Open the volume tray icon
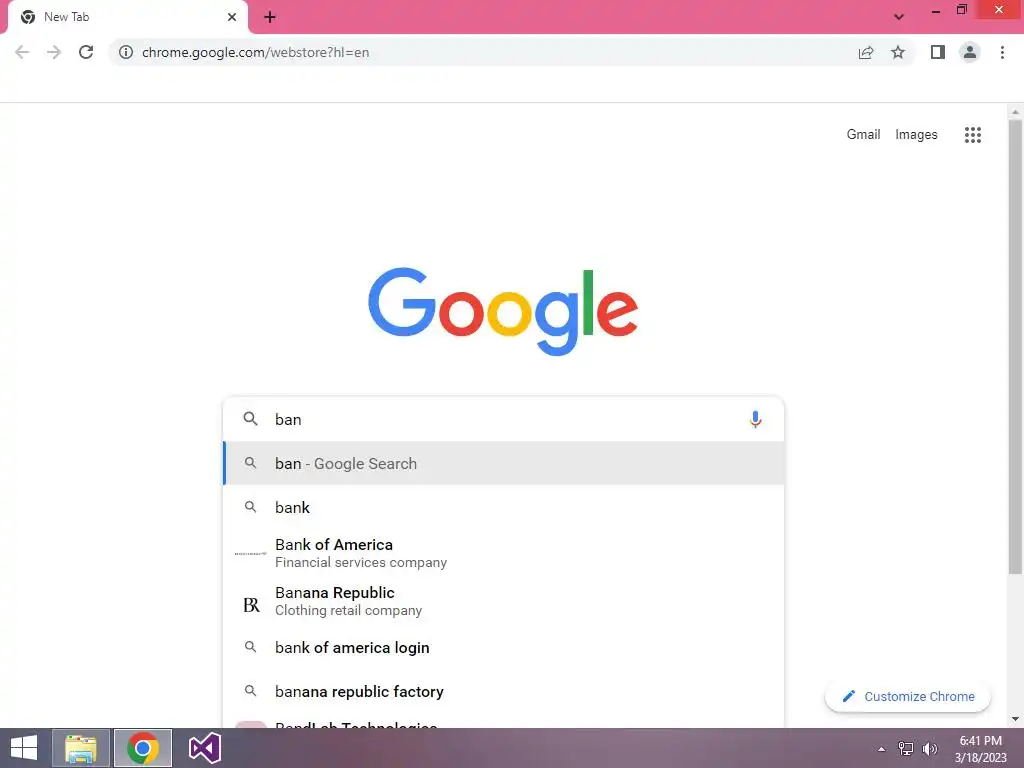1024x768 pixels. coord(929,749)
